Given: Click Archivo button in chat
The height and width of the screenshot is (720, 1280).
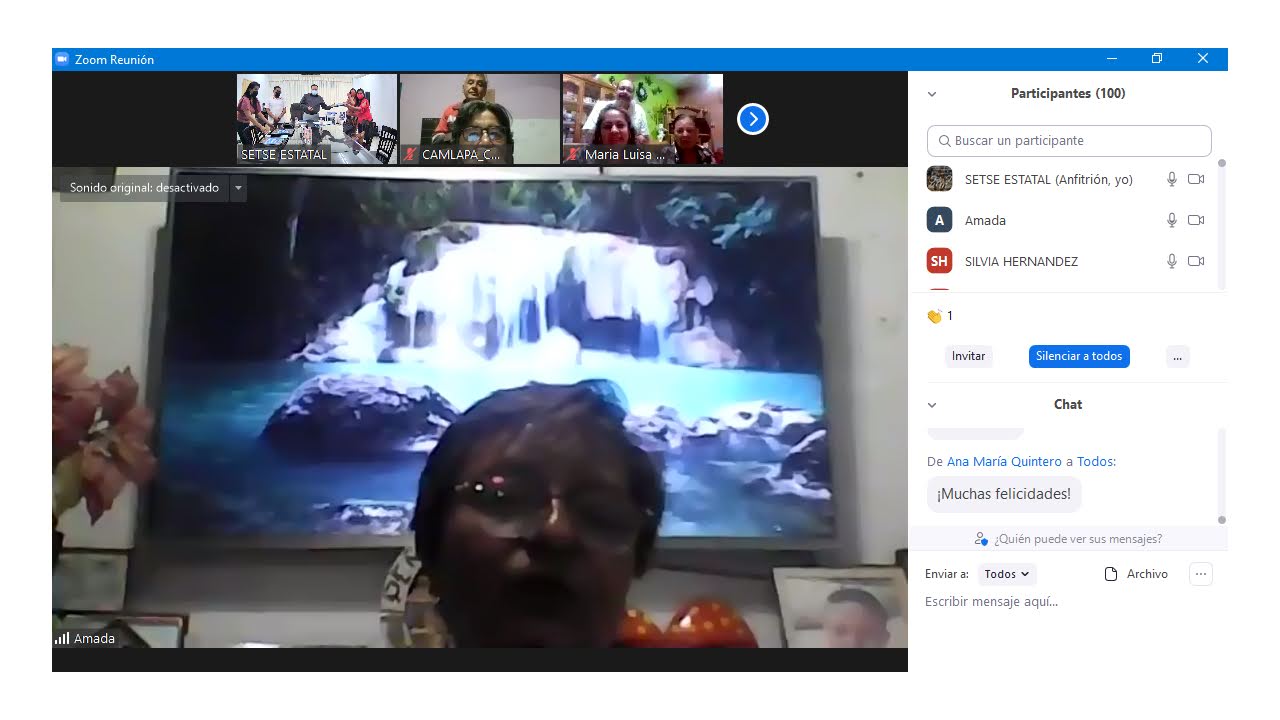Looking at the screenshot, I should click(1136, 574).
